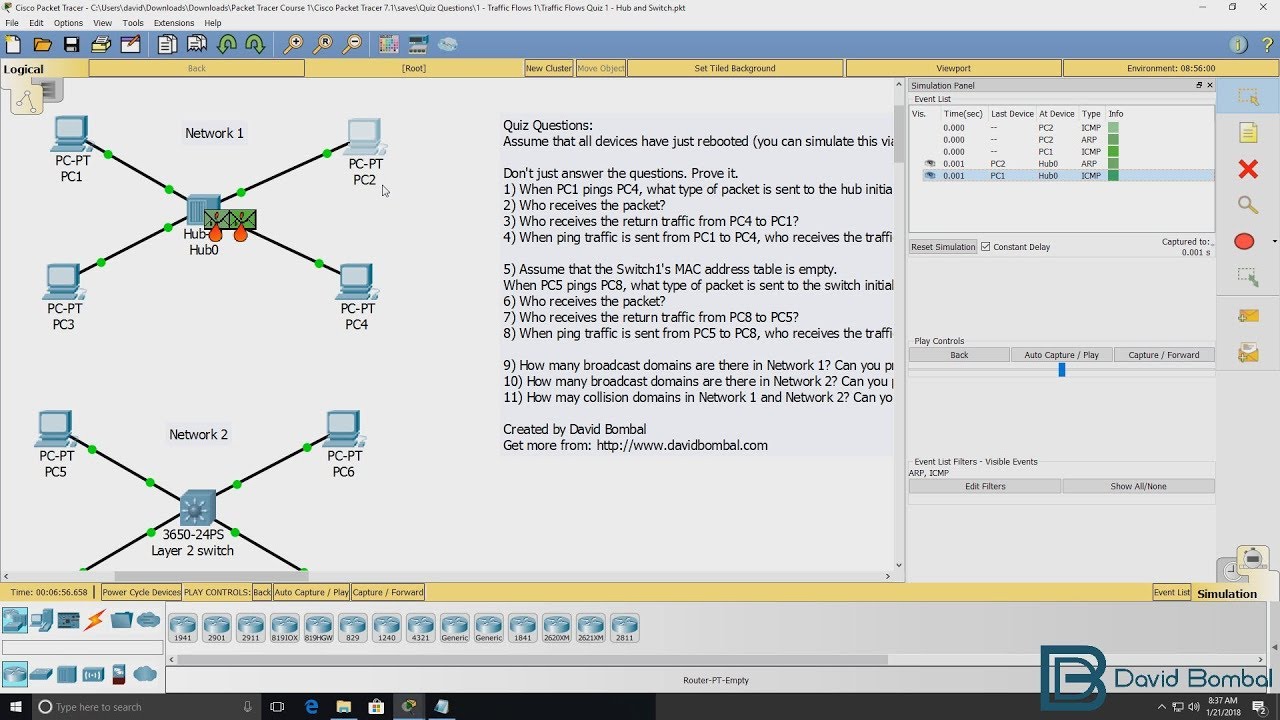Click the Add Simple PDU envelope icon
Image resolution: width=1280 pixels, height=720 pixels.
[1248, 316]
